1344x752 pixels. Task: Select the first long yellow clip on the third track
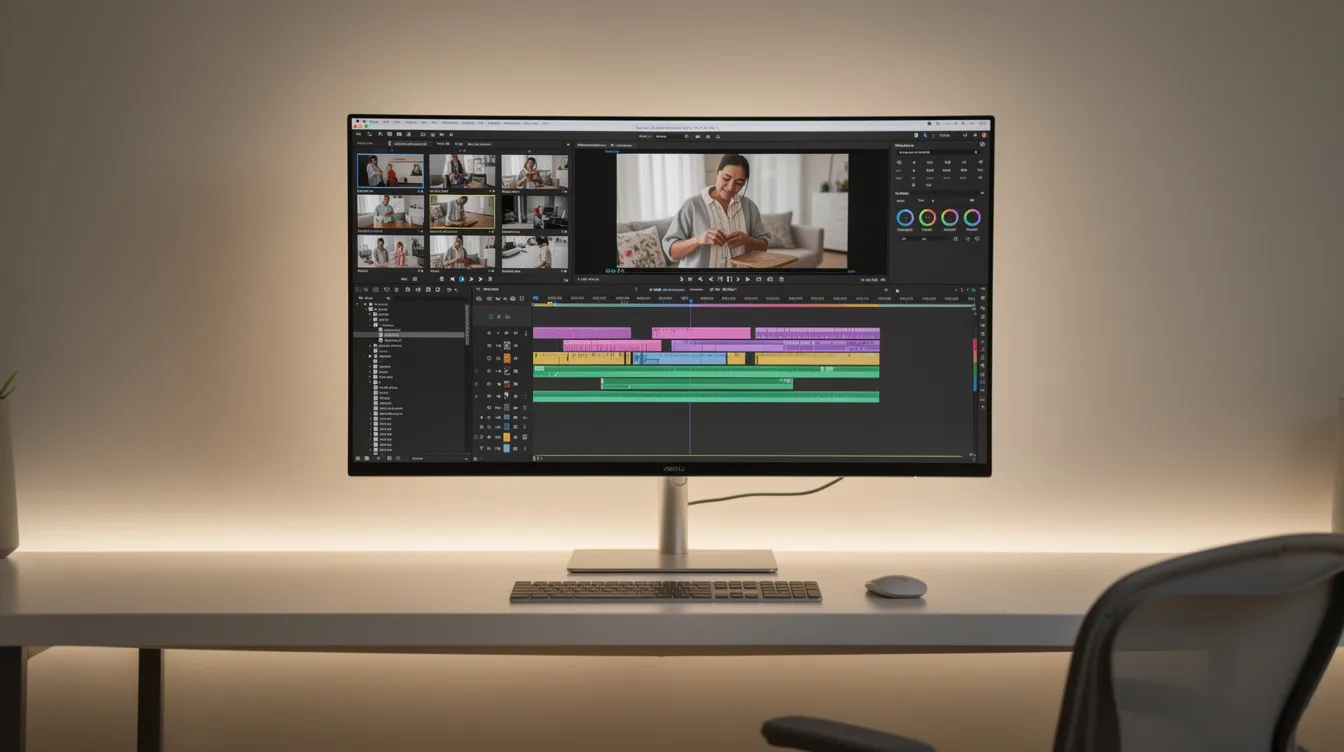(x=578, y=358)
